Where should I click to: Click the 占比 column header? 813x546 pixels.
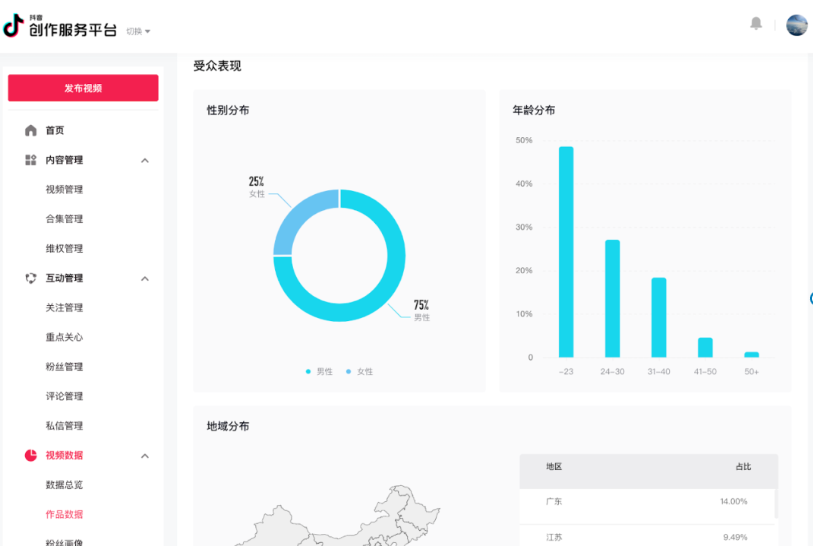[743, 467]
